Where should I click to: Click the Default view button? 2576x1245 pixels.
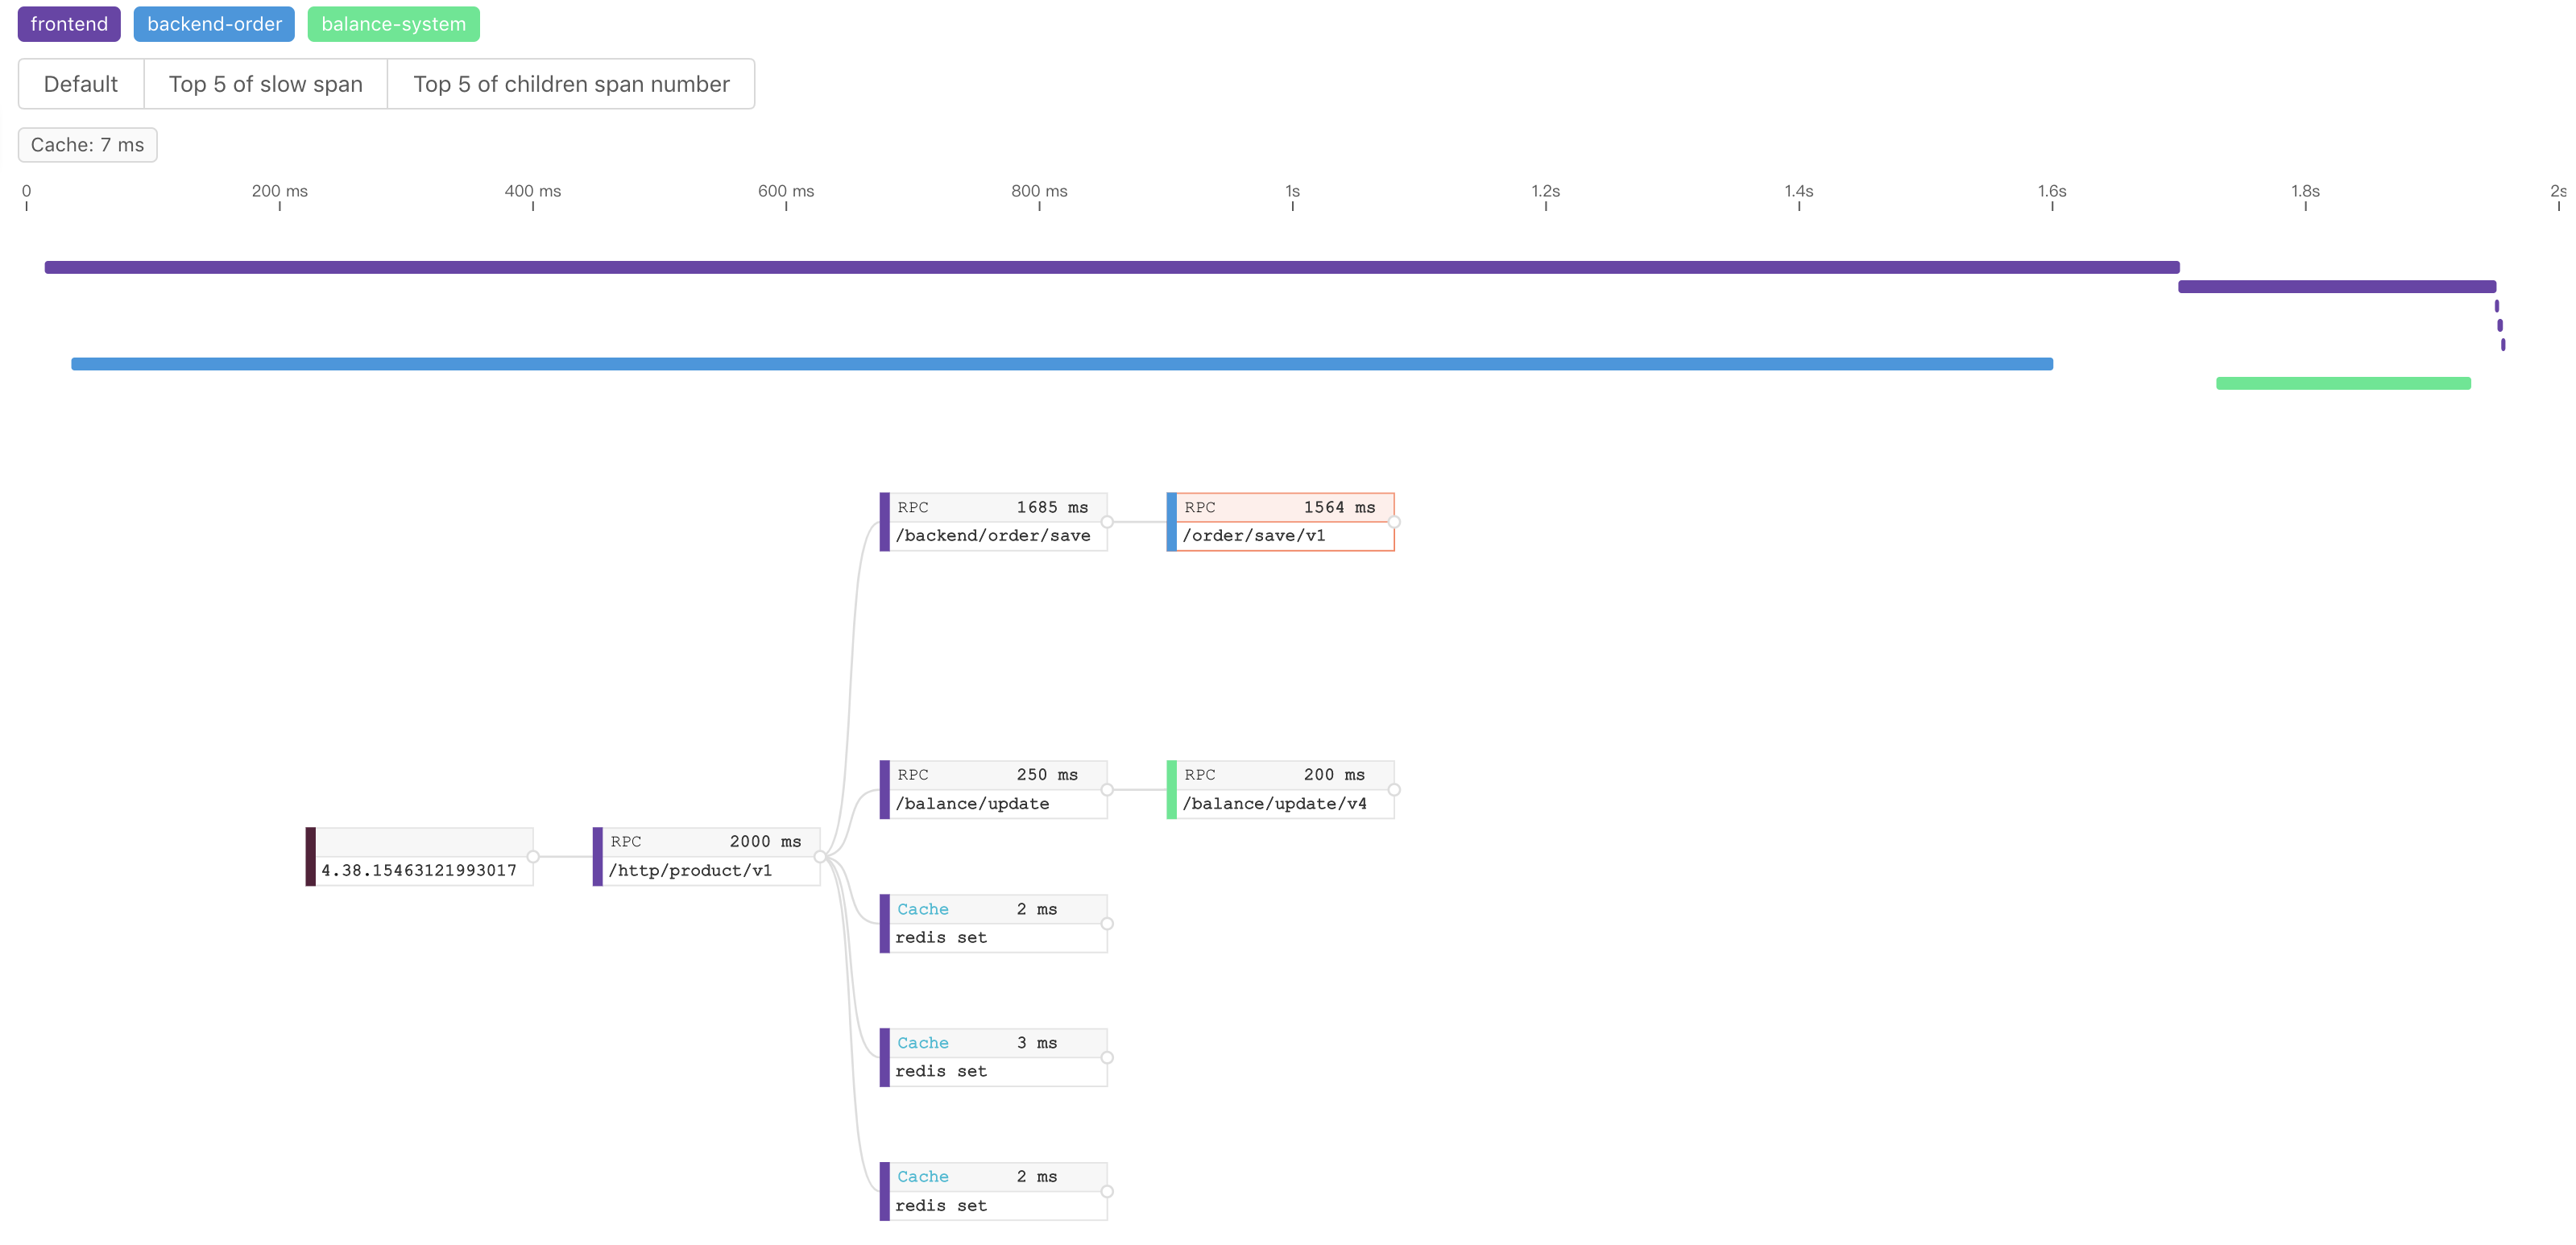81,84
